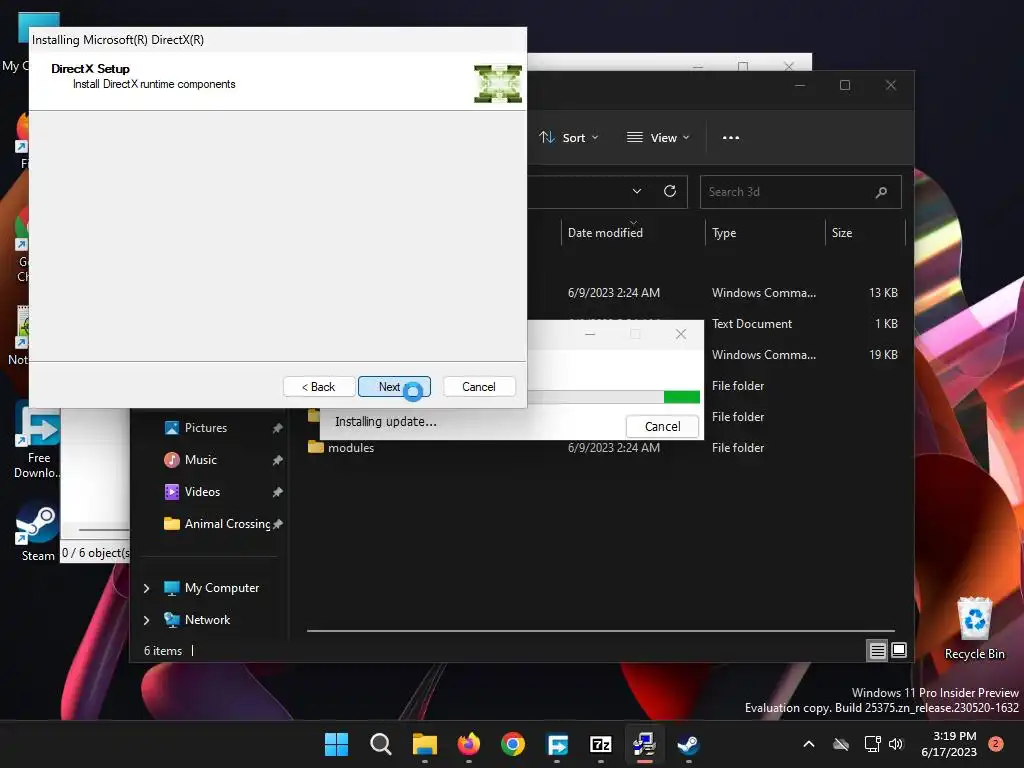Click the cloud sync tray icon
The height and width of the screenshot is (768, 1024).
point(841,744)
